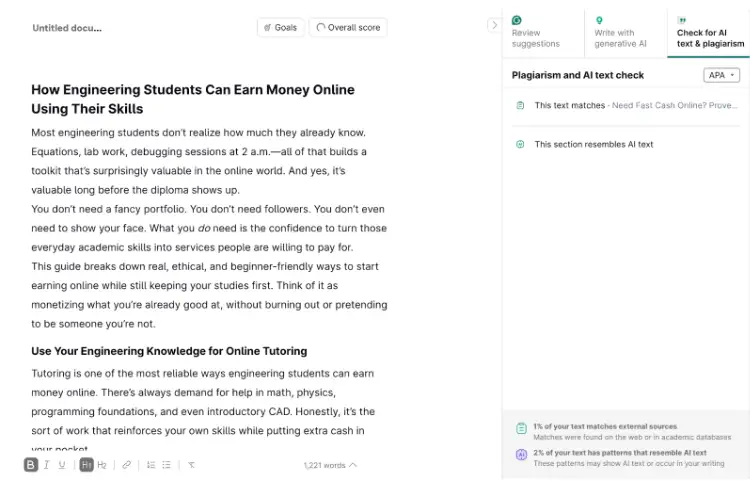Collapse the right sidebar with the chevron
The height and width of the screenshot is (493, 750).
(x=494, y=25)
